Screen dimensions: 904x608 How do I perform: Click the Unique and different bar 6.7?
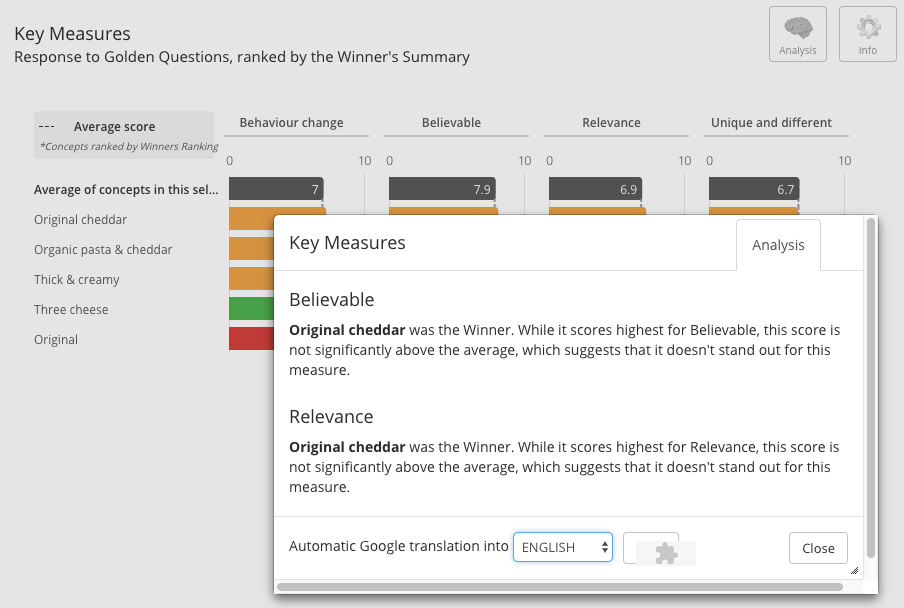754,189
